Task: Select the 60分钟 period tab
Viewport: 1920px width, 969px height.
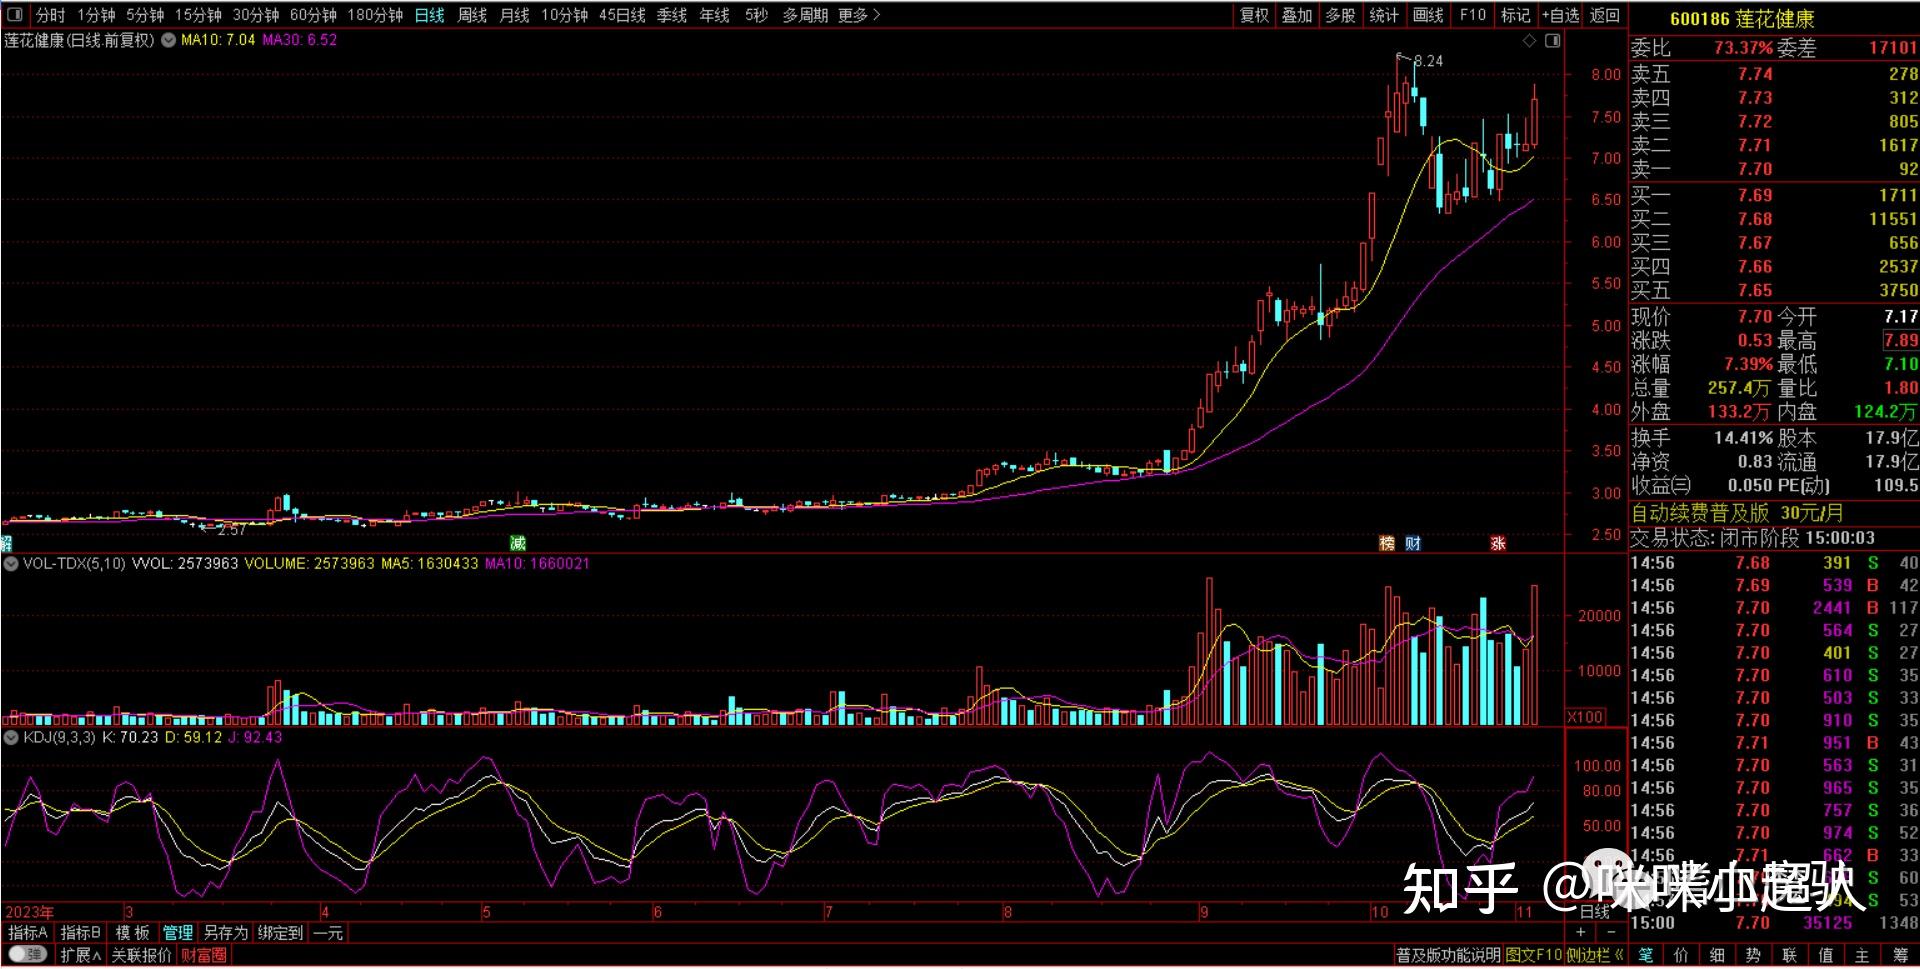Action: 313,15
